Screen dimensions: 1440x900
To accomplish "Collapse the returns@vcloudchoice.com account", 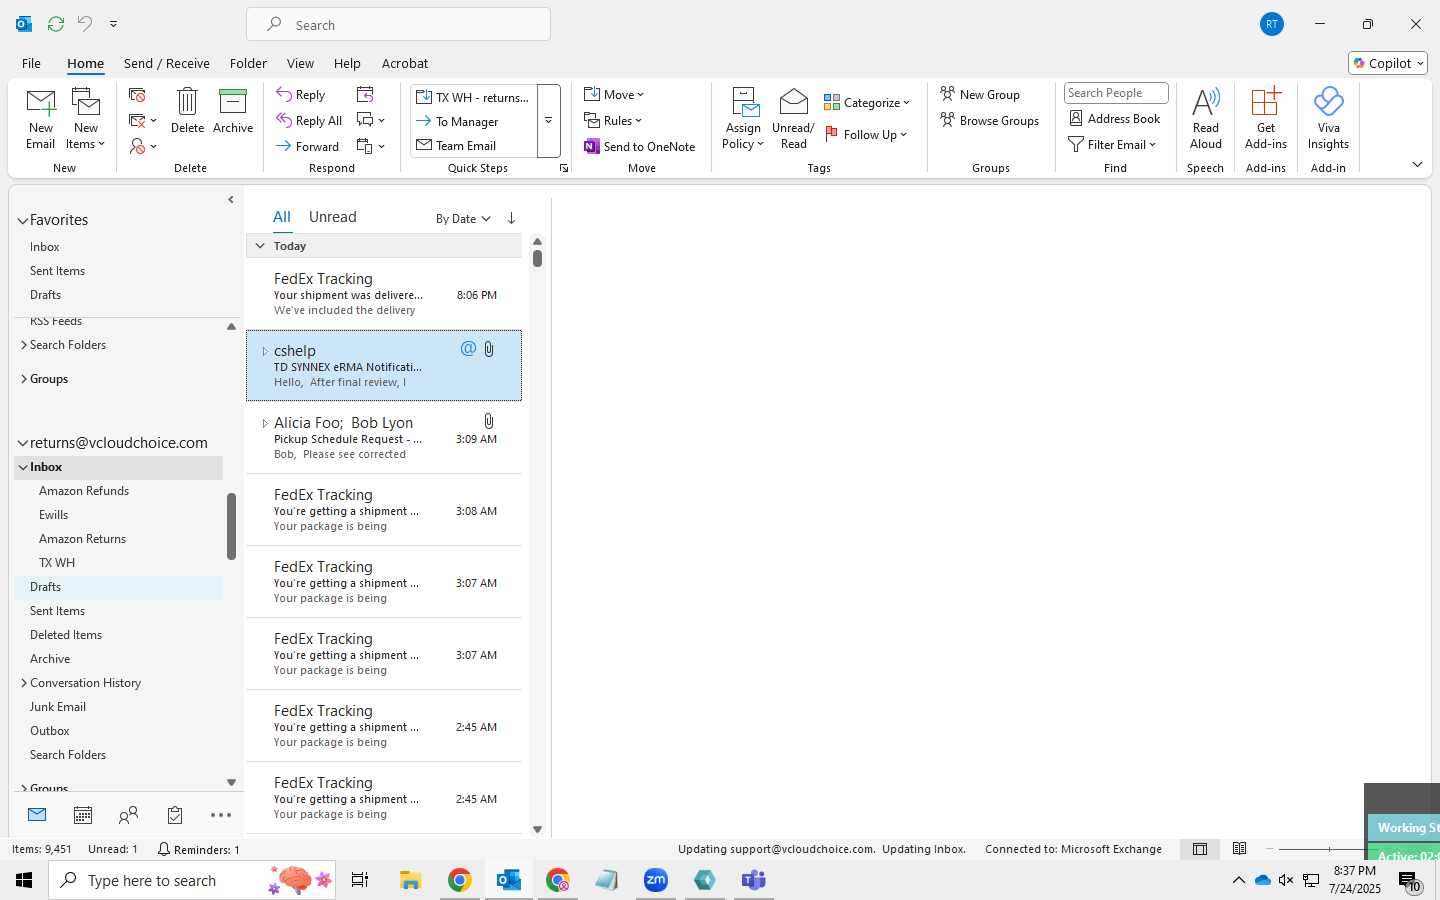I will [x=23, y=443].
